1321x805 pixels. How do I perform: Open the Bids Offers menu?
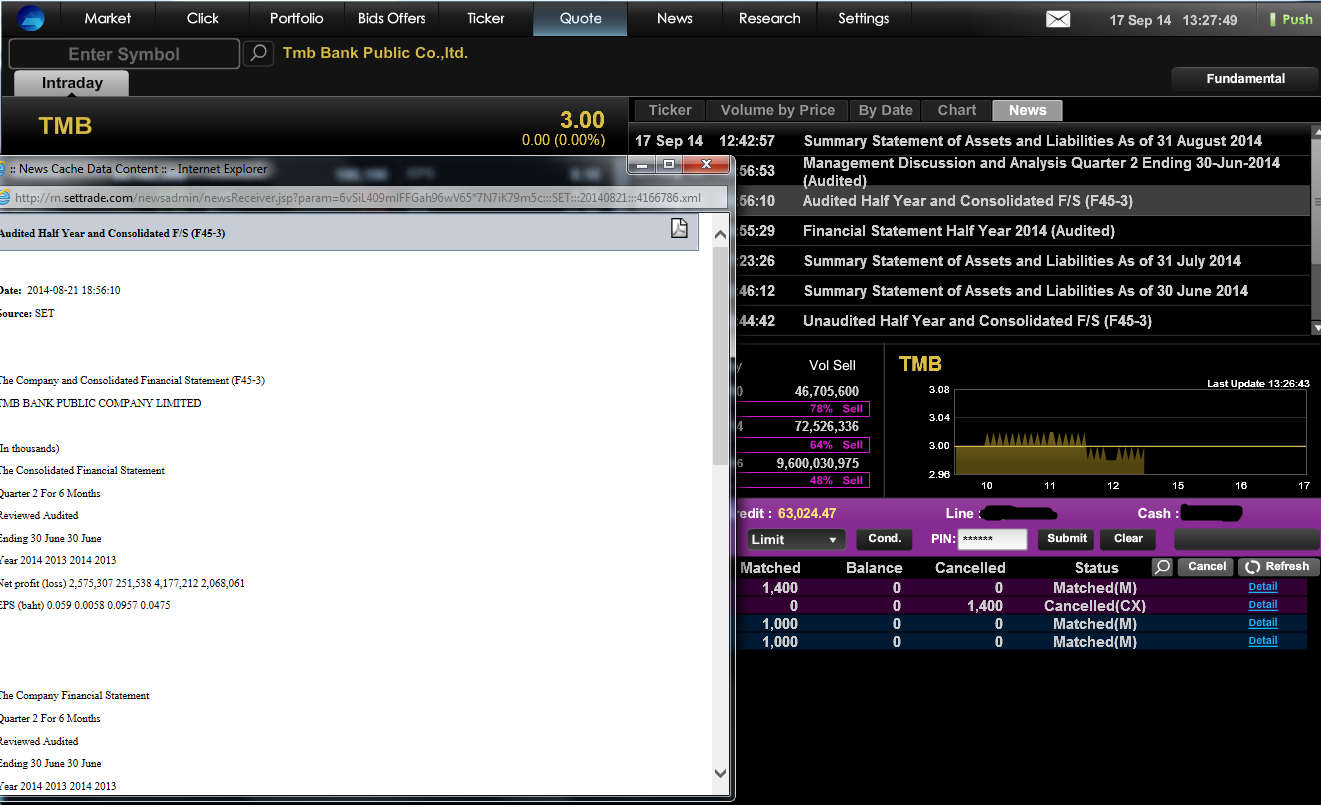point(392,19)
